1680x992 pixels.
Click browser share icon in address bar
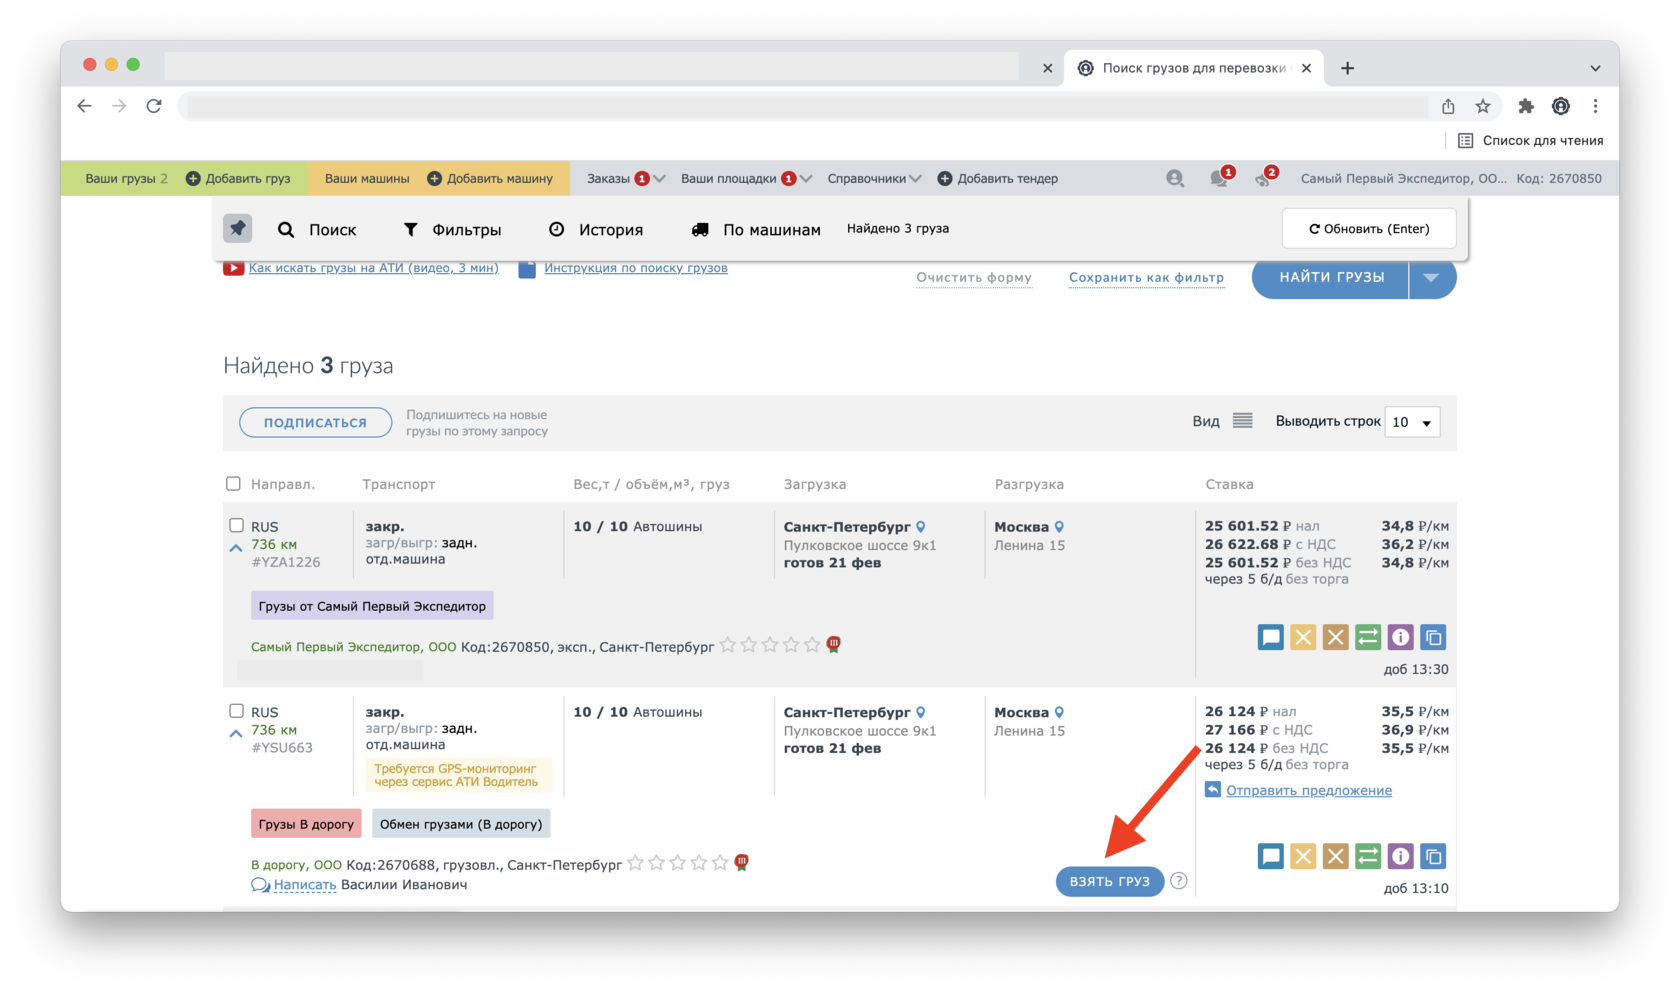click(1448, 106)
